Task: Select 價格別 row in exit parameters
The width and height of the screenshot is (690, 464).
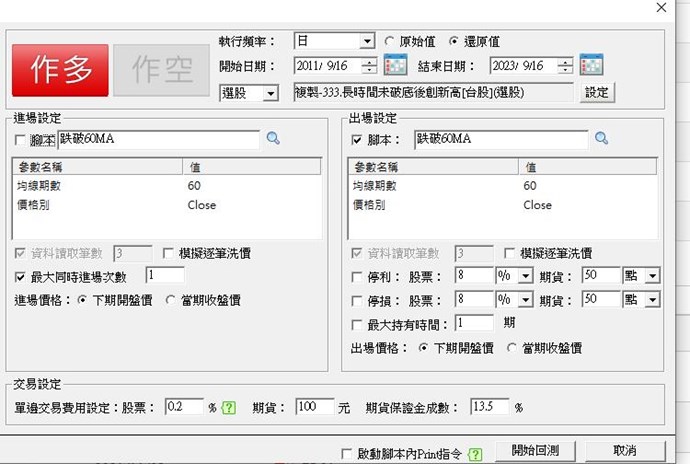Action: tap(503, 205)
